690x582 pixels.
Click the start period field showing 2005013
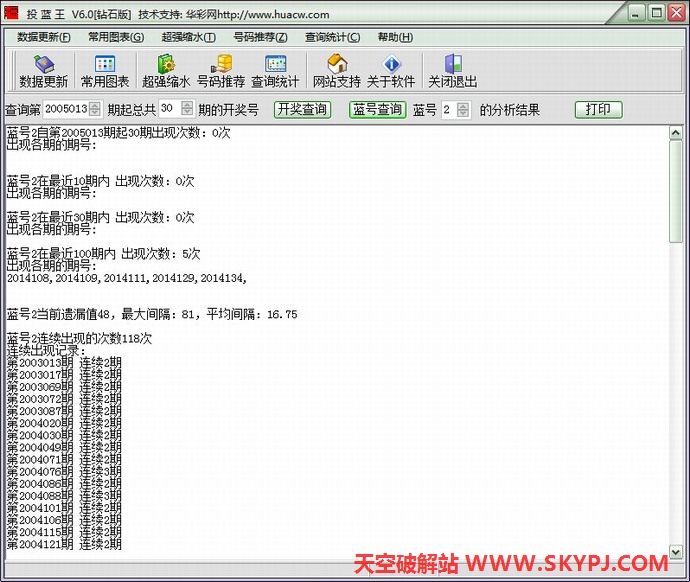tap(66, 109)
